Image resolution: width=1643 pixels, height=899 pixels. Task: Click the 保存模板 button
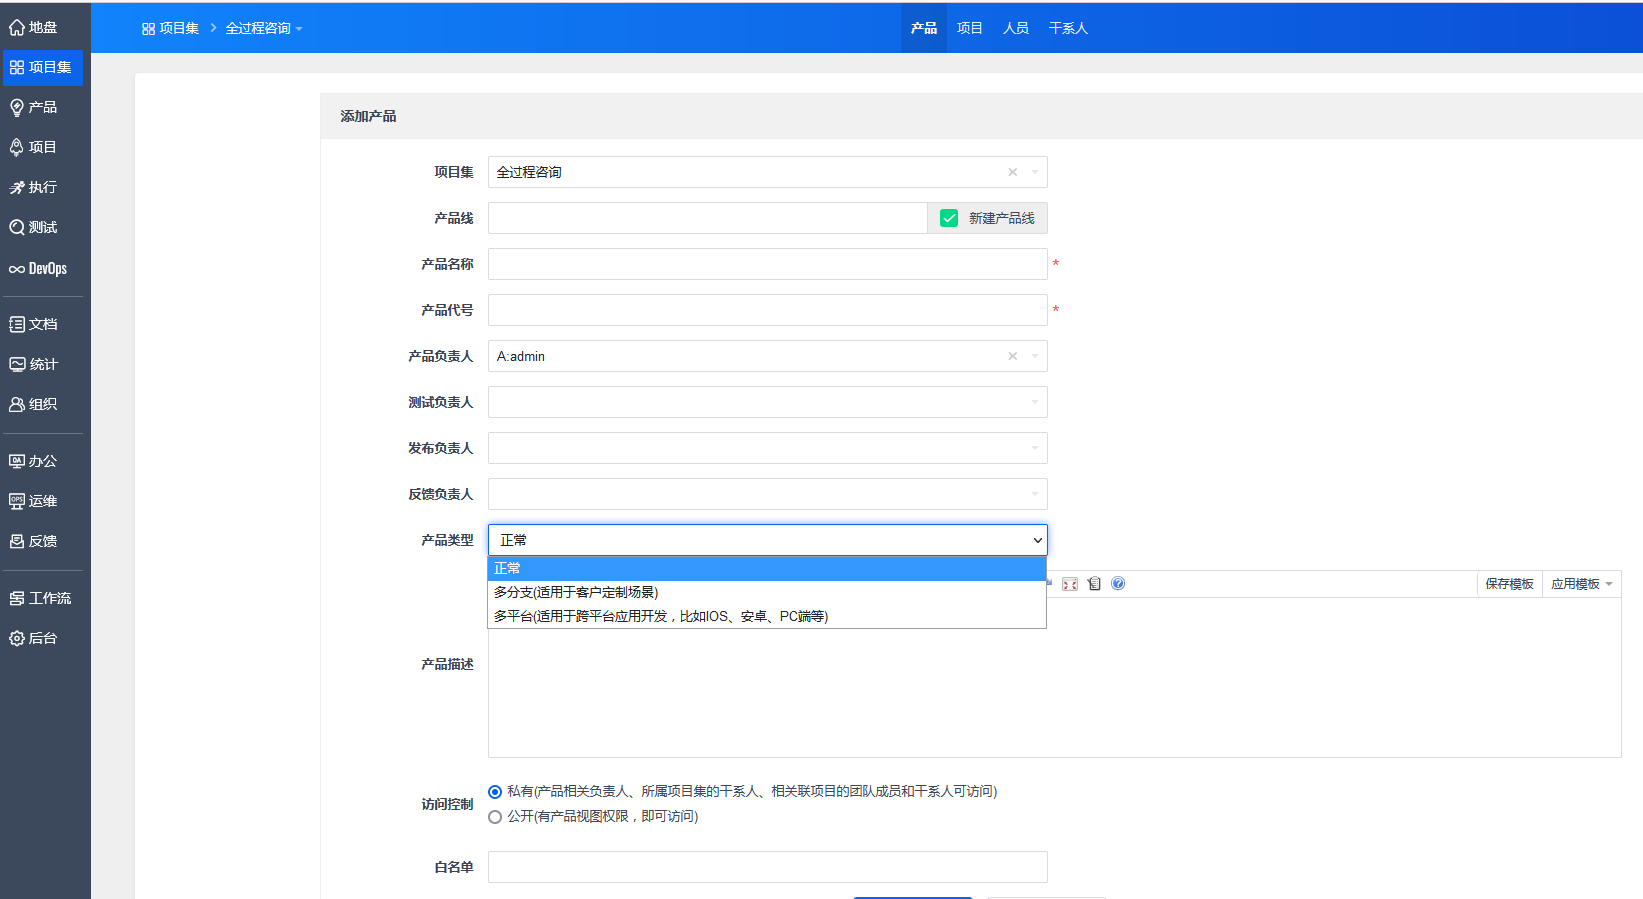1509,584
